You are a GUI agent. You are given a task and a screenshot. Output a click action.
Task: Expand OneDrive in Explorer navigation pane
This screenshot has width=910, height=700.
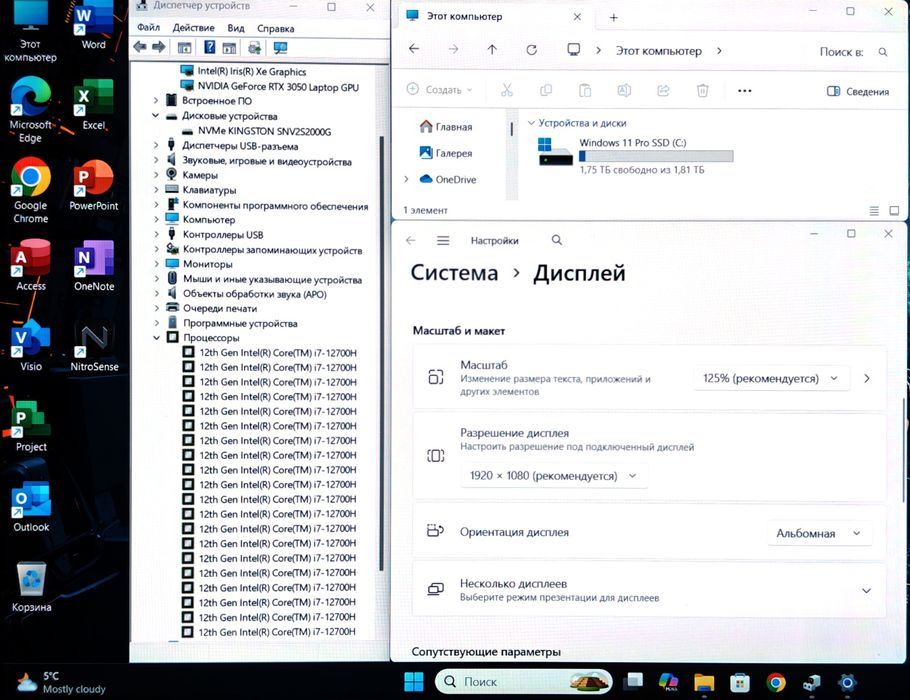click(406, 179)
